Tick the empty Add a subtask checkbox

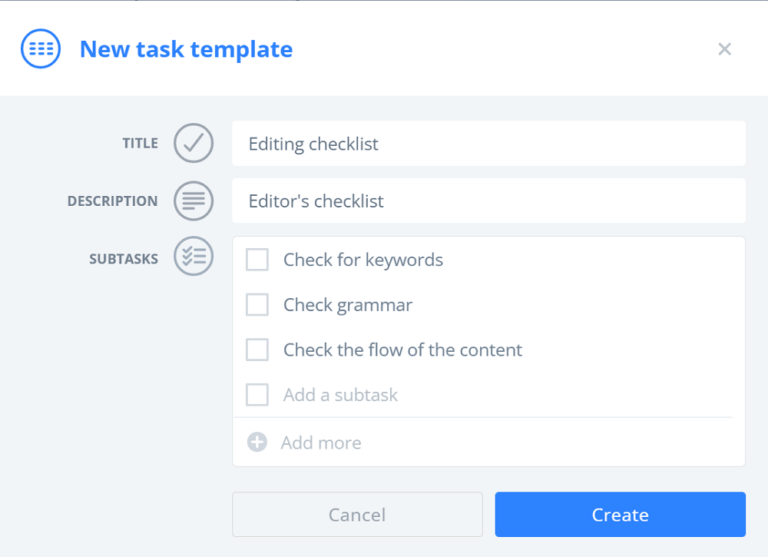(257, 395)
